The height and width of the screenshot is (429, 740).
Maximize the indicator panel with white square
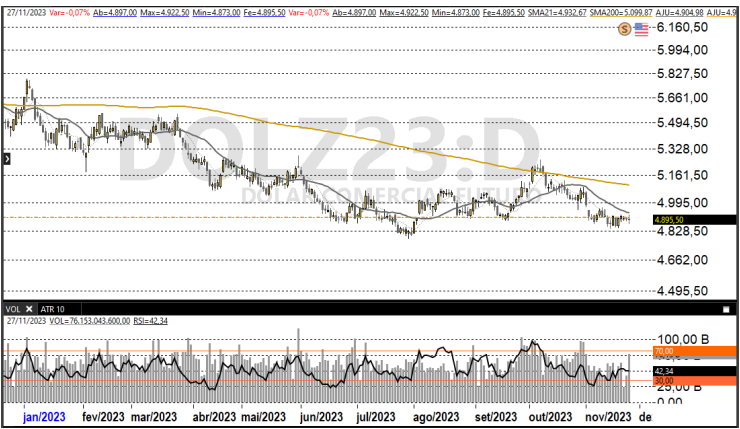pyautogui.click(x=726, y=310)
